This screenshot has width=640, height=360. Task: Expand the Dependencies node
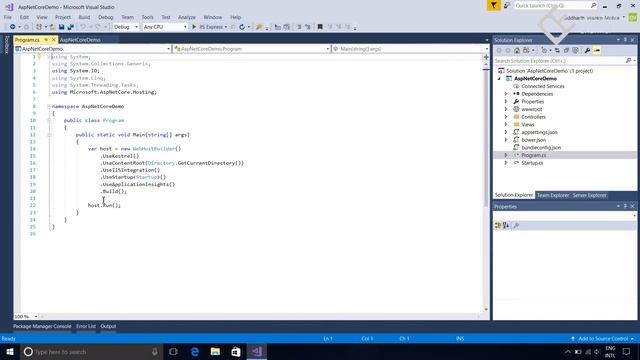tap(506, 94)
